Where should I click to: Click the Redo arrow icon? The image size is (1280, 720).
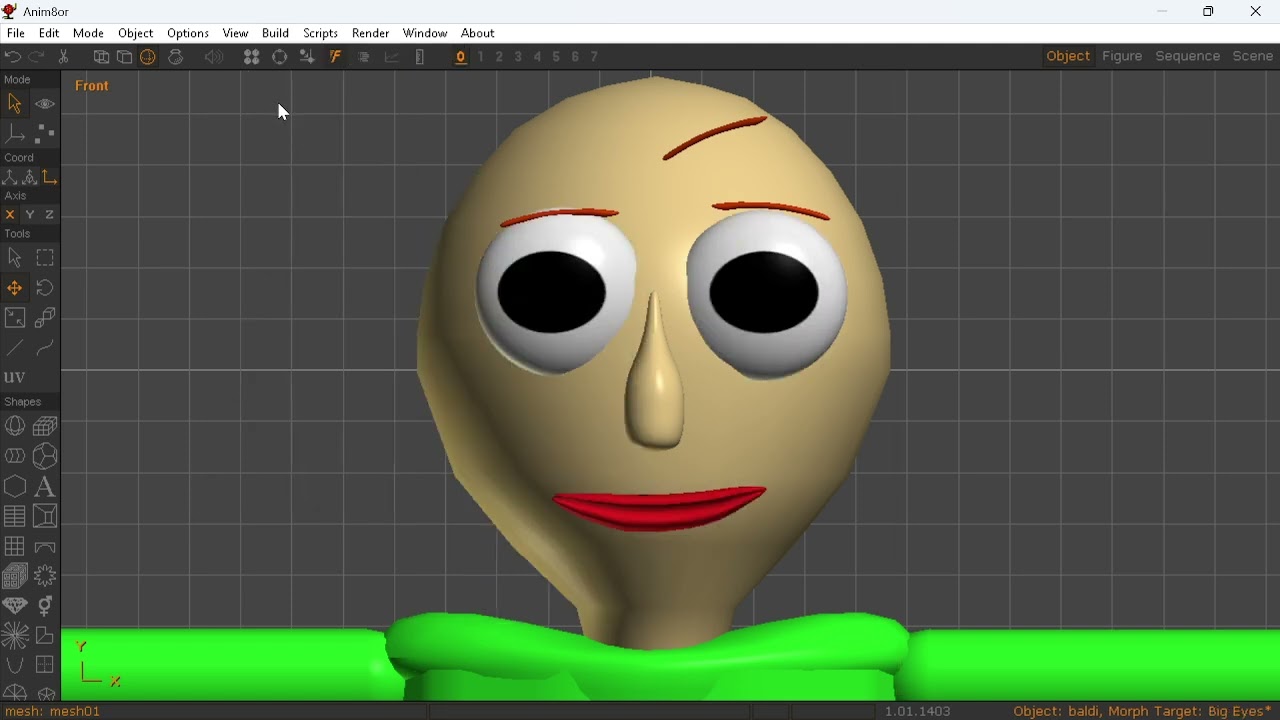37,57
